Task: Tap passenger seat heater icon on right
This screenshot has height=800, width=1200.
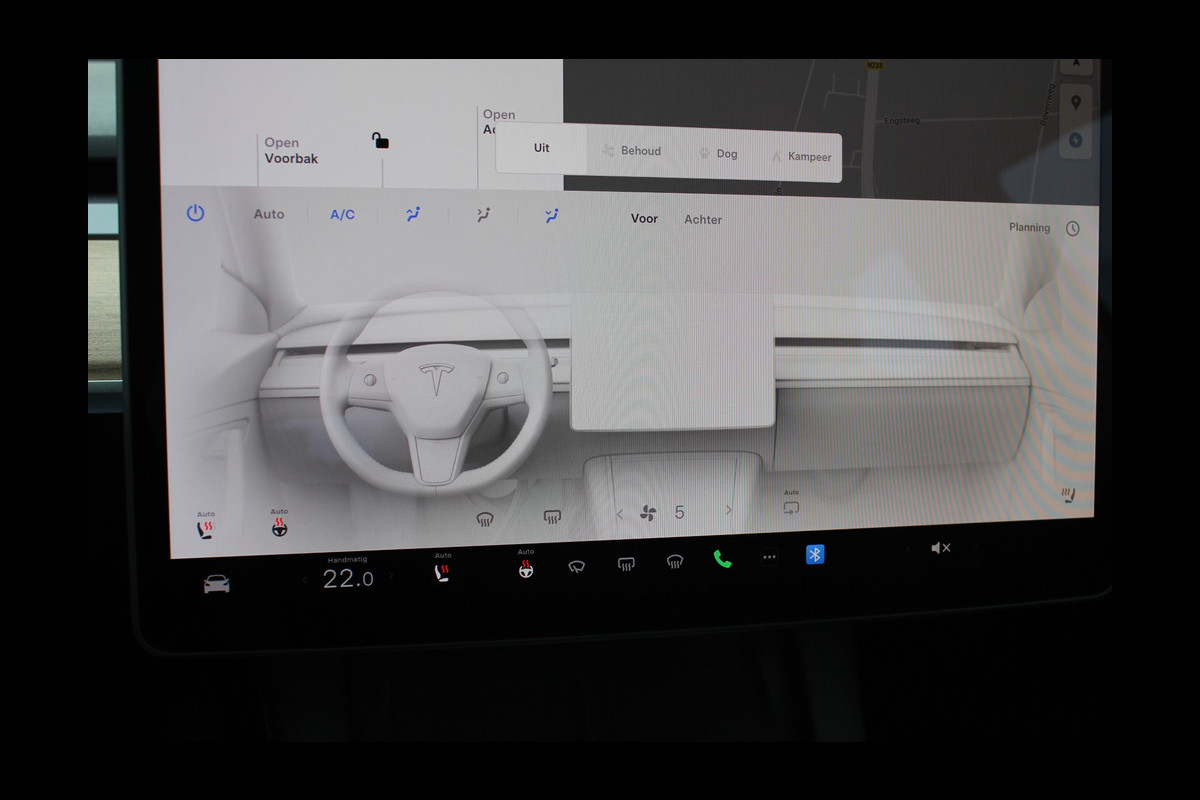Action: (1069, 495)
